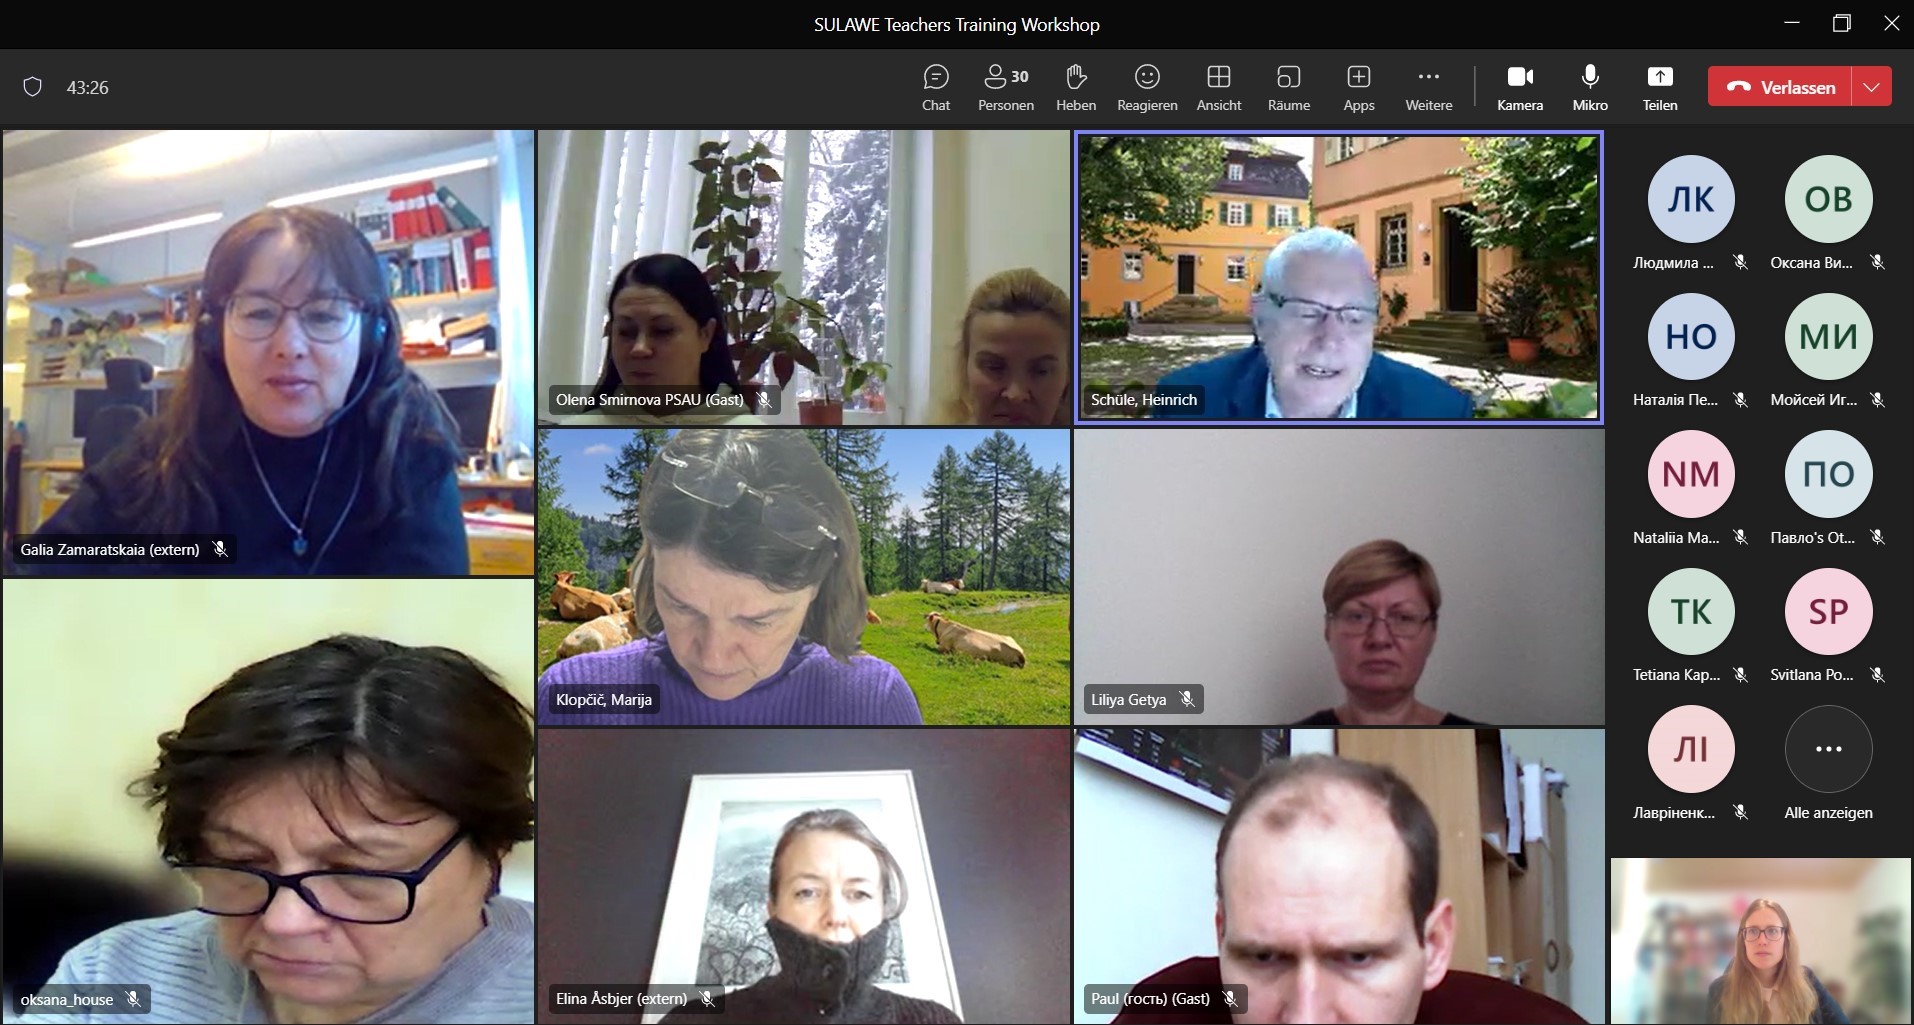1914x1025 pixels.
Task: Click the Лавріненк name text
Action: click(x=1674, y=812)
